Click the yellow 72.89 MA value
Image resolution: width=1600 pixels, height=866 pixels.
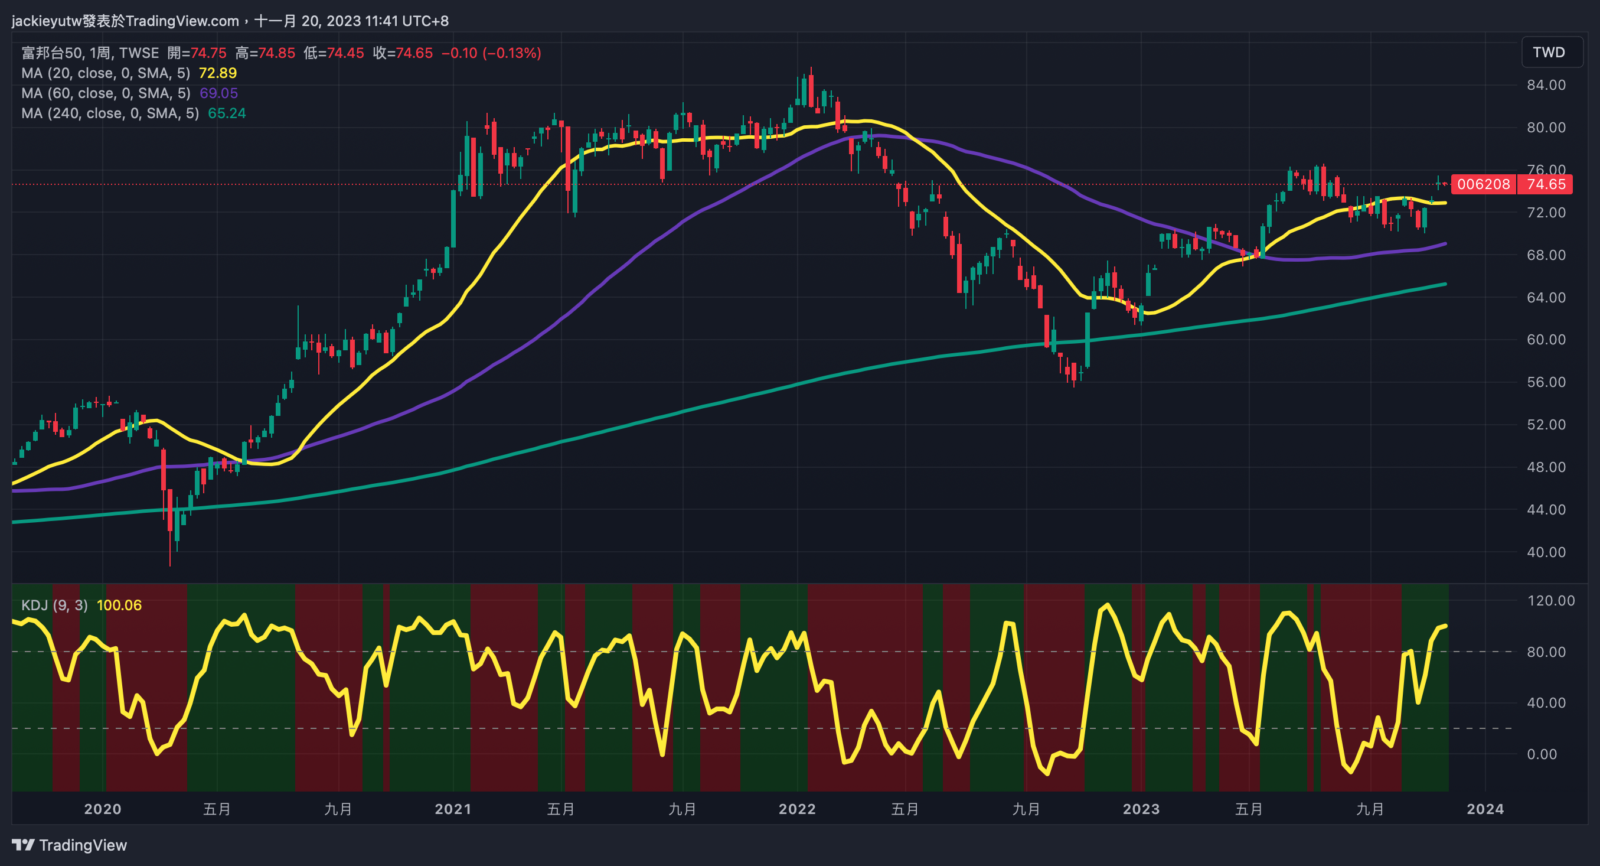pos(218,73)
